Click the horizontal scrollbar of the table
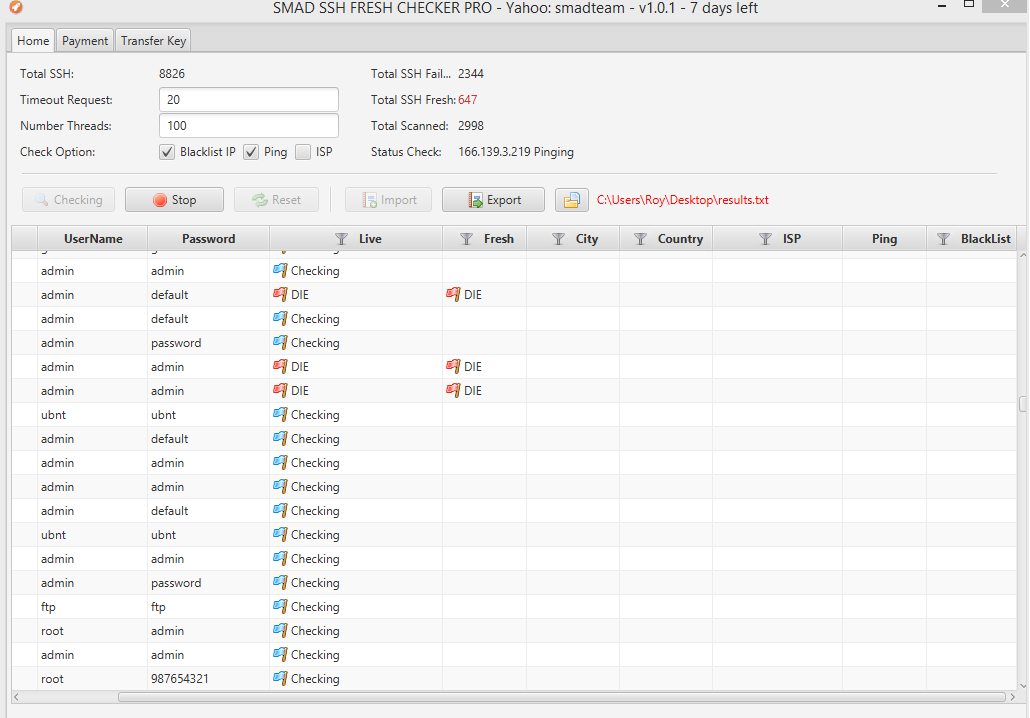Screen dimensions: 1030x718 562,697
